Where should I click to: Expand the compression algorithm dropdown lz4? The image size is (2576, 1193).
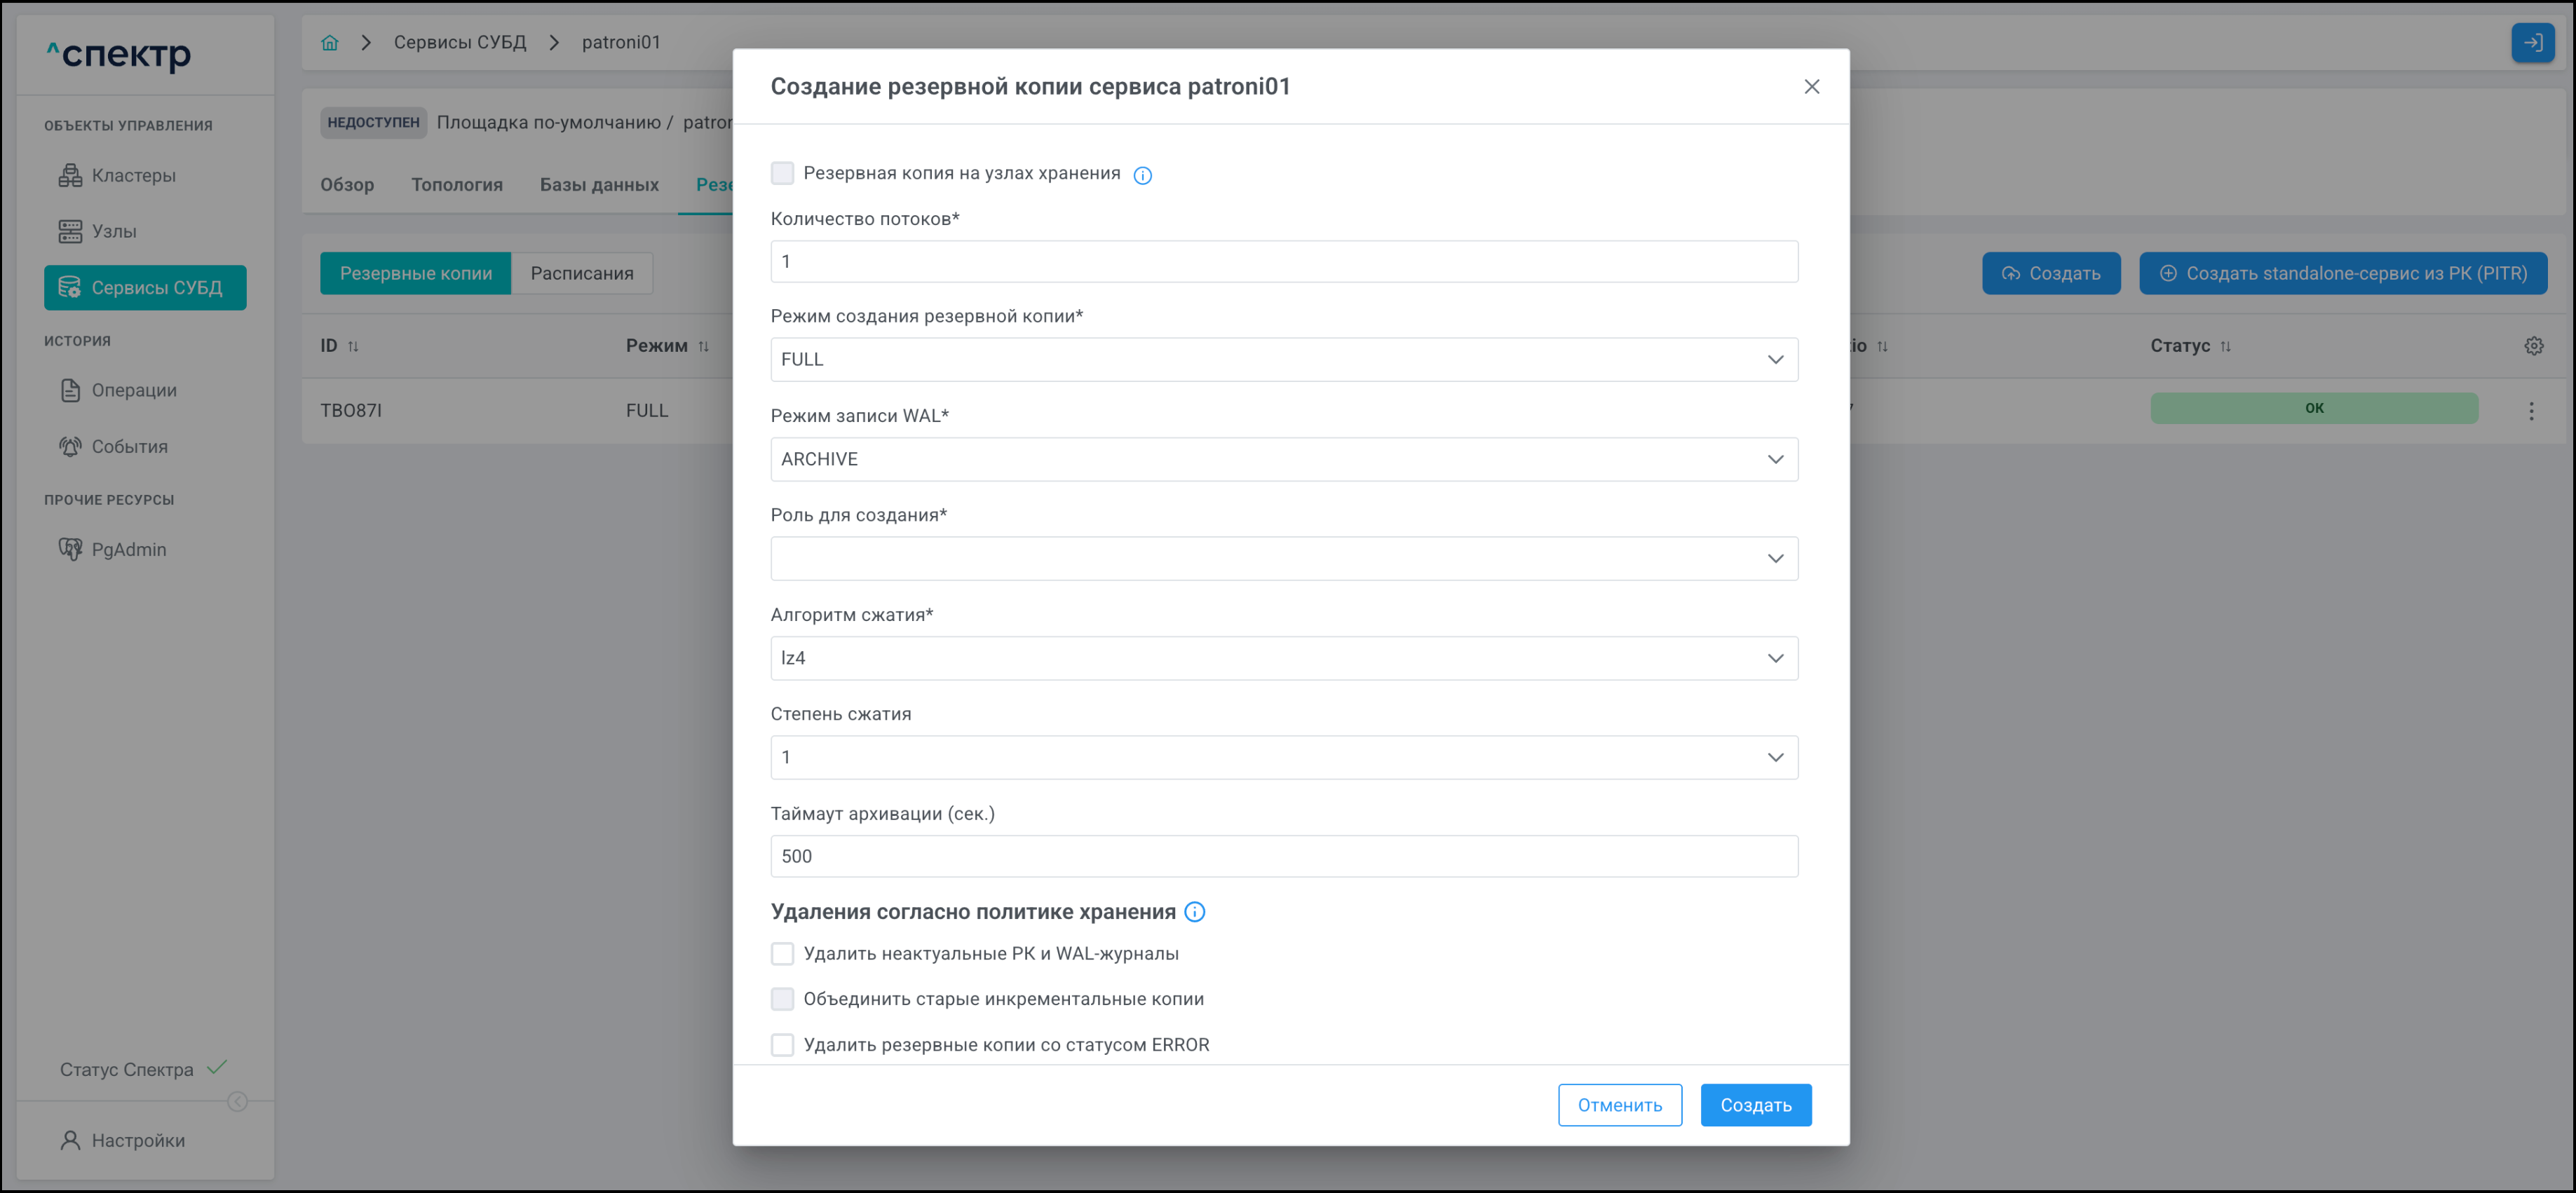coord(1283,658)
